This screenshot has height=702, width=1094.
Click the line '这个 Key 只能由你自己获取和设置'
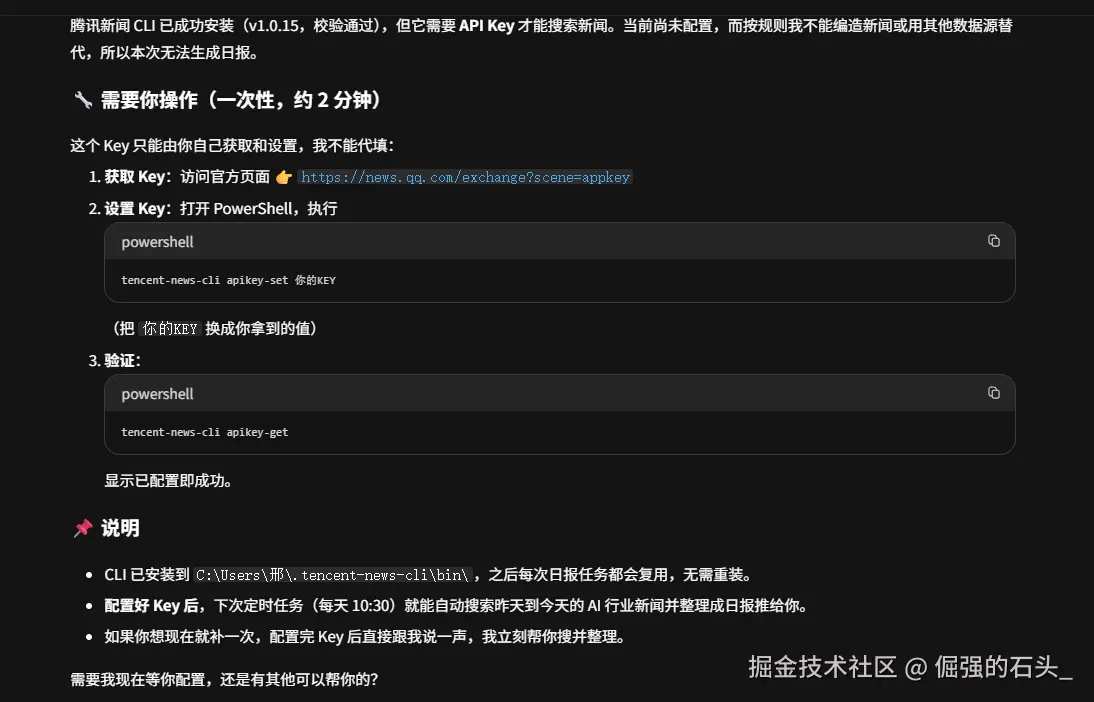pyautogui.click(x=232, y=146)
